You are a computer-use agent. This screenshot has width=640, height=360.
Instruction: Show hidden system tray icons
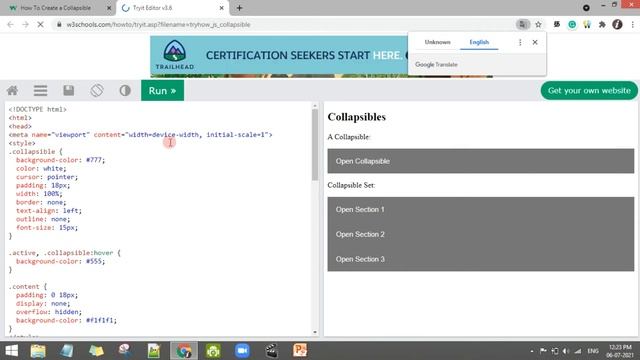(x=532, y=351)
